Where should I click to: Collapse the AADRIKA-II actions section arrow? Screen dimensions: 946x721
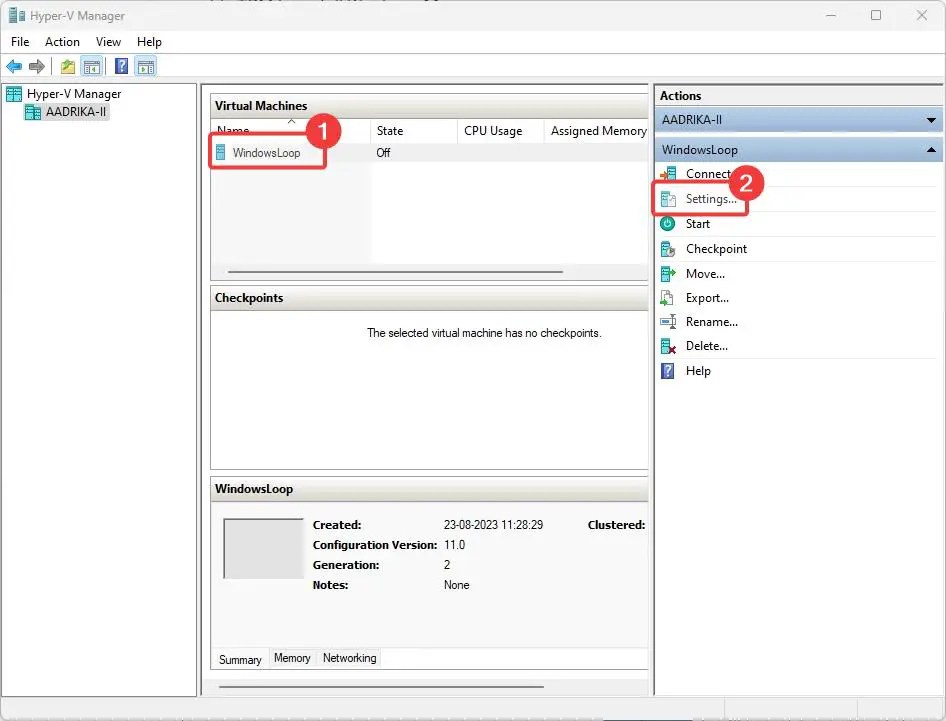(931, 120)
